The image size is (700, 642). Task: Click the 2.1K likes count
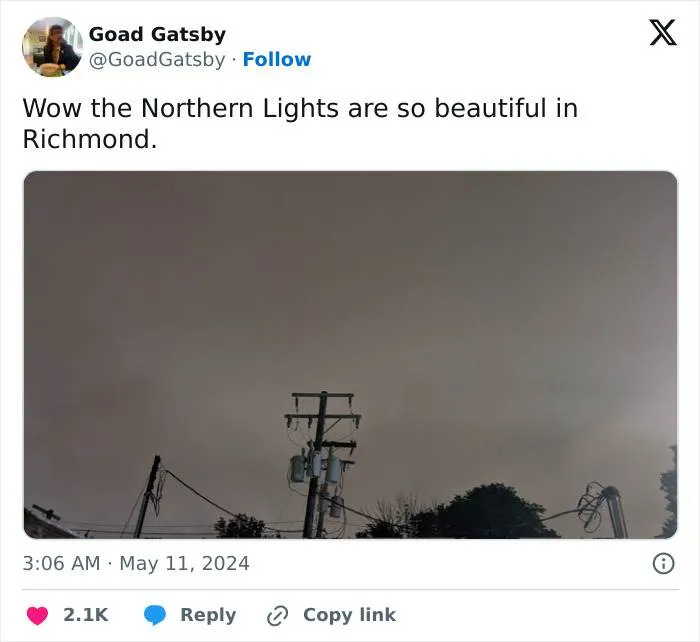pos(85,615)
